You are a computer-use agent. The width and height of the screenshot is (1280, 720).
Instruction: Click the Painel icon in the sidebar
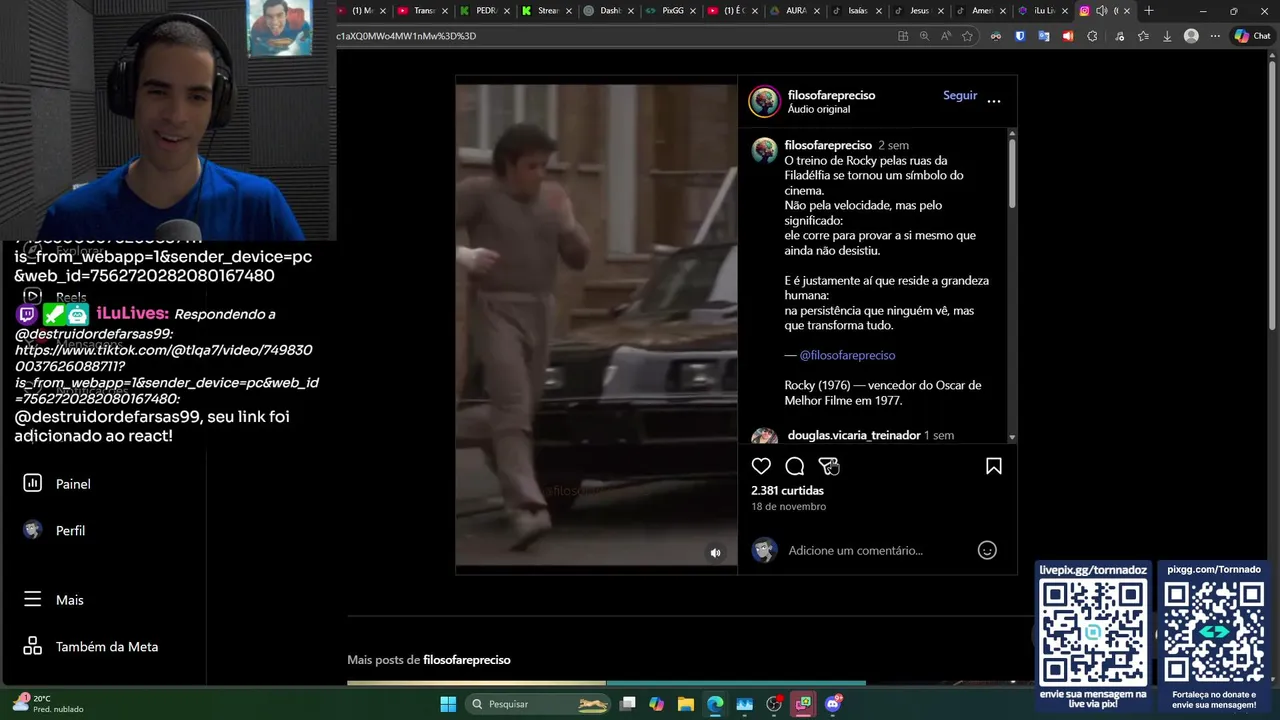(x=33, y=483)
